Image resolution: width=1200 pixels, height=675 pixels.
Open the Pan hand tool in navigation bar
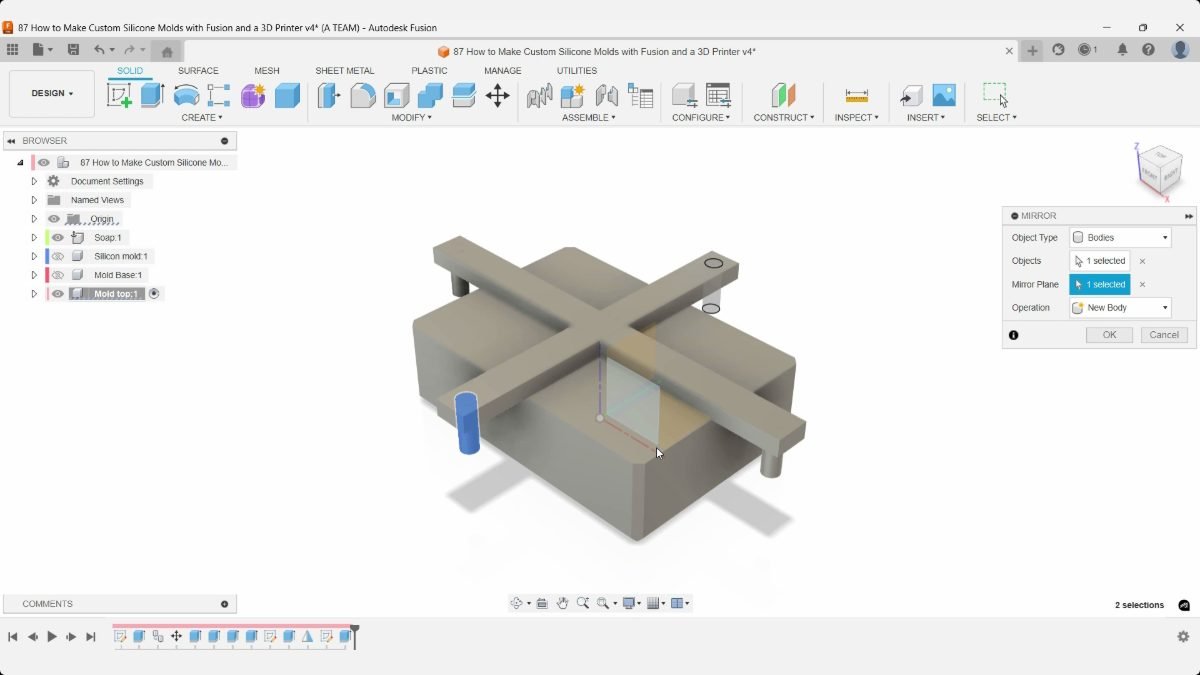point(563,603)
